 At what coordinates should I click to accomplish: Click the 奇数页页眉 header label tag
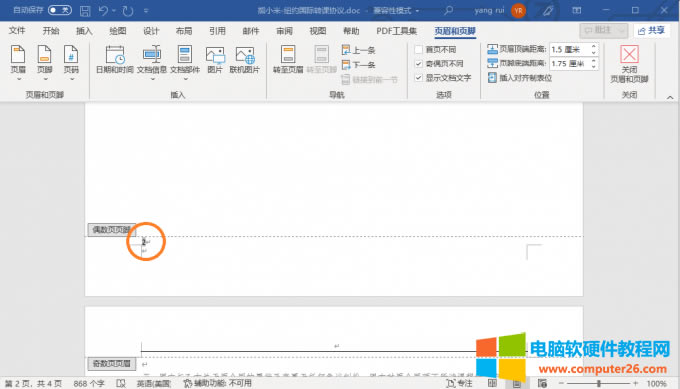tap(112, 363)
